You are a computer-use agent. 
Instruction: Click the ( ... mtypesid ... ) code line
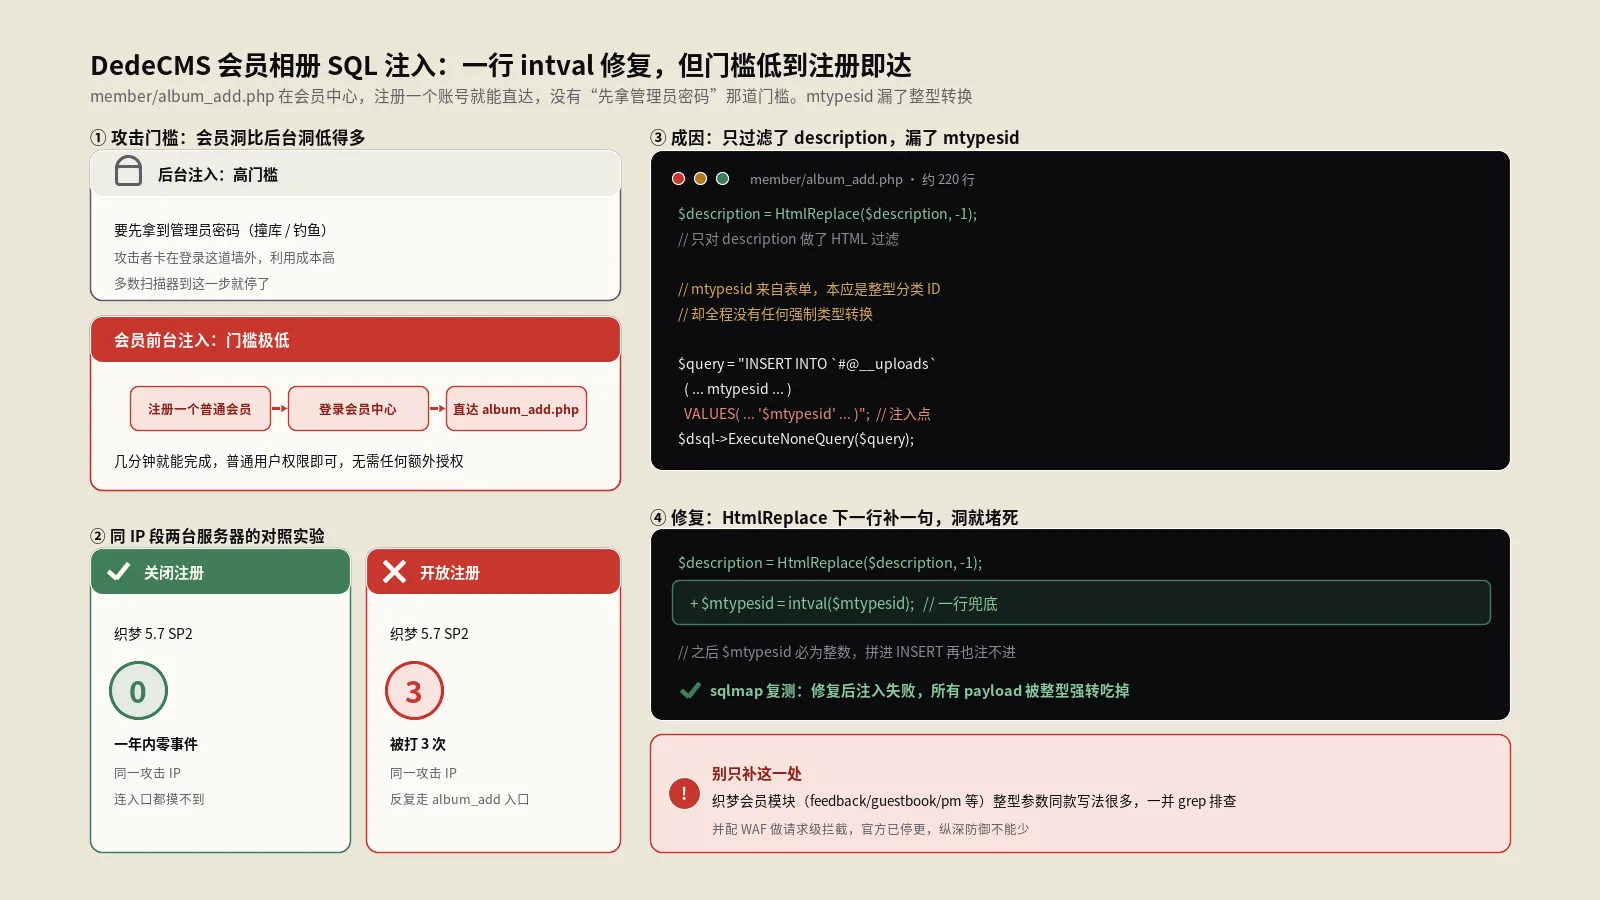(x=737, y=389)
